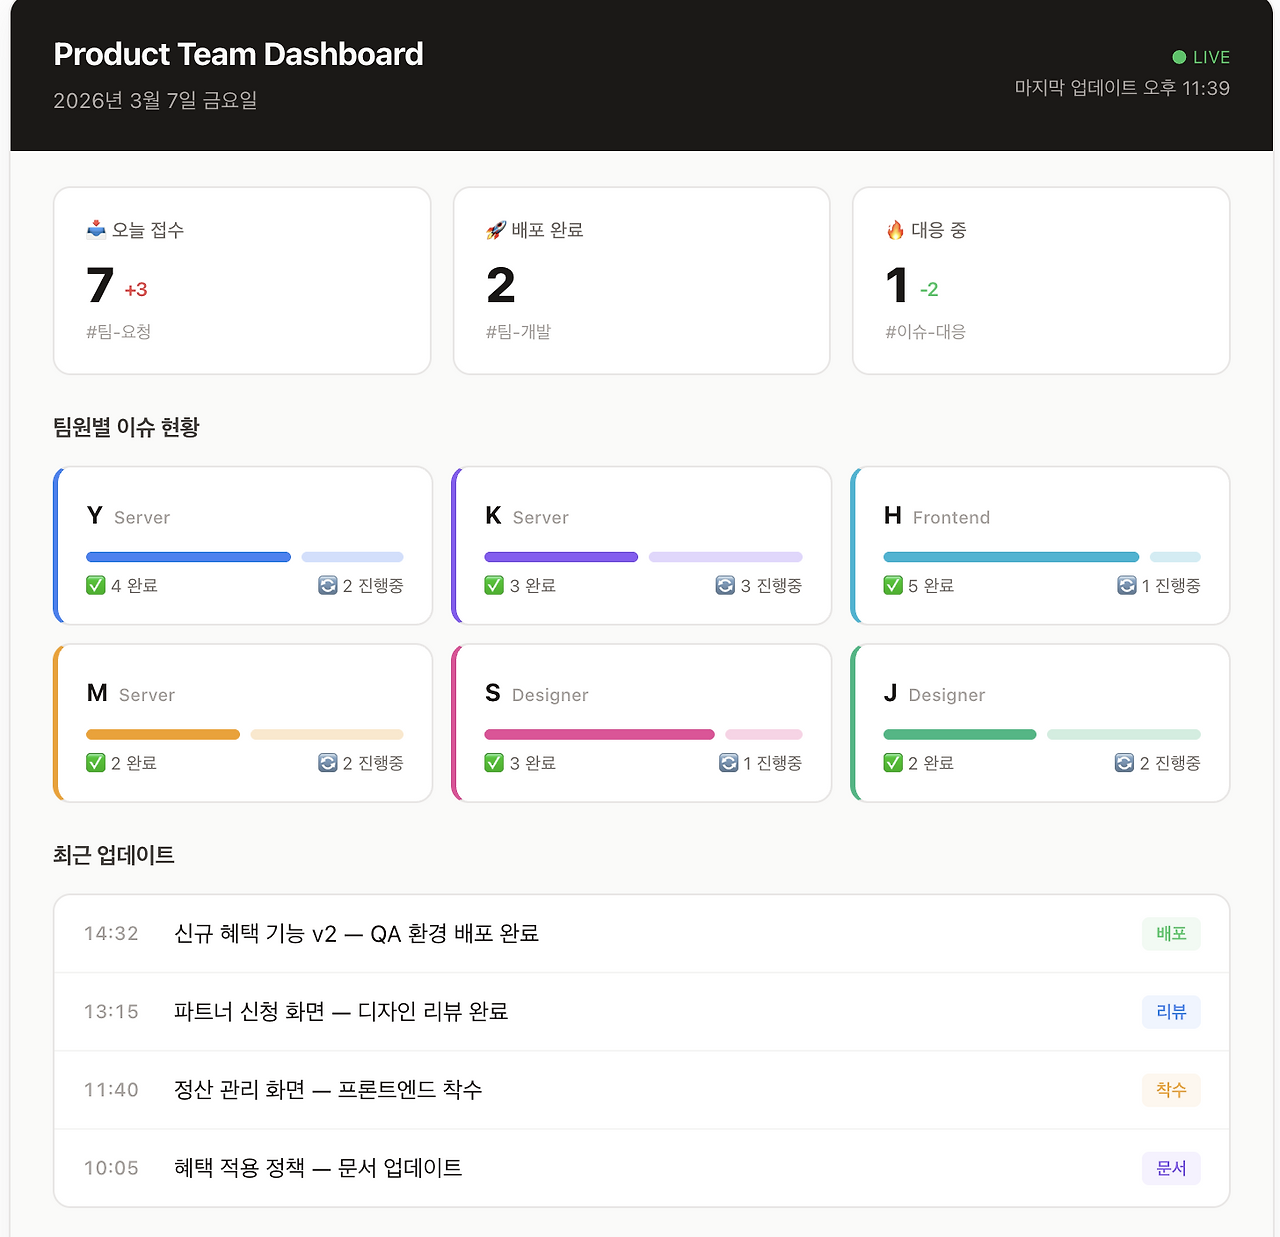Click Y's blue completion progress bar

click(188, 556)
